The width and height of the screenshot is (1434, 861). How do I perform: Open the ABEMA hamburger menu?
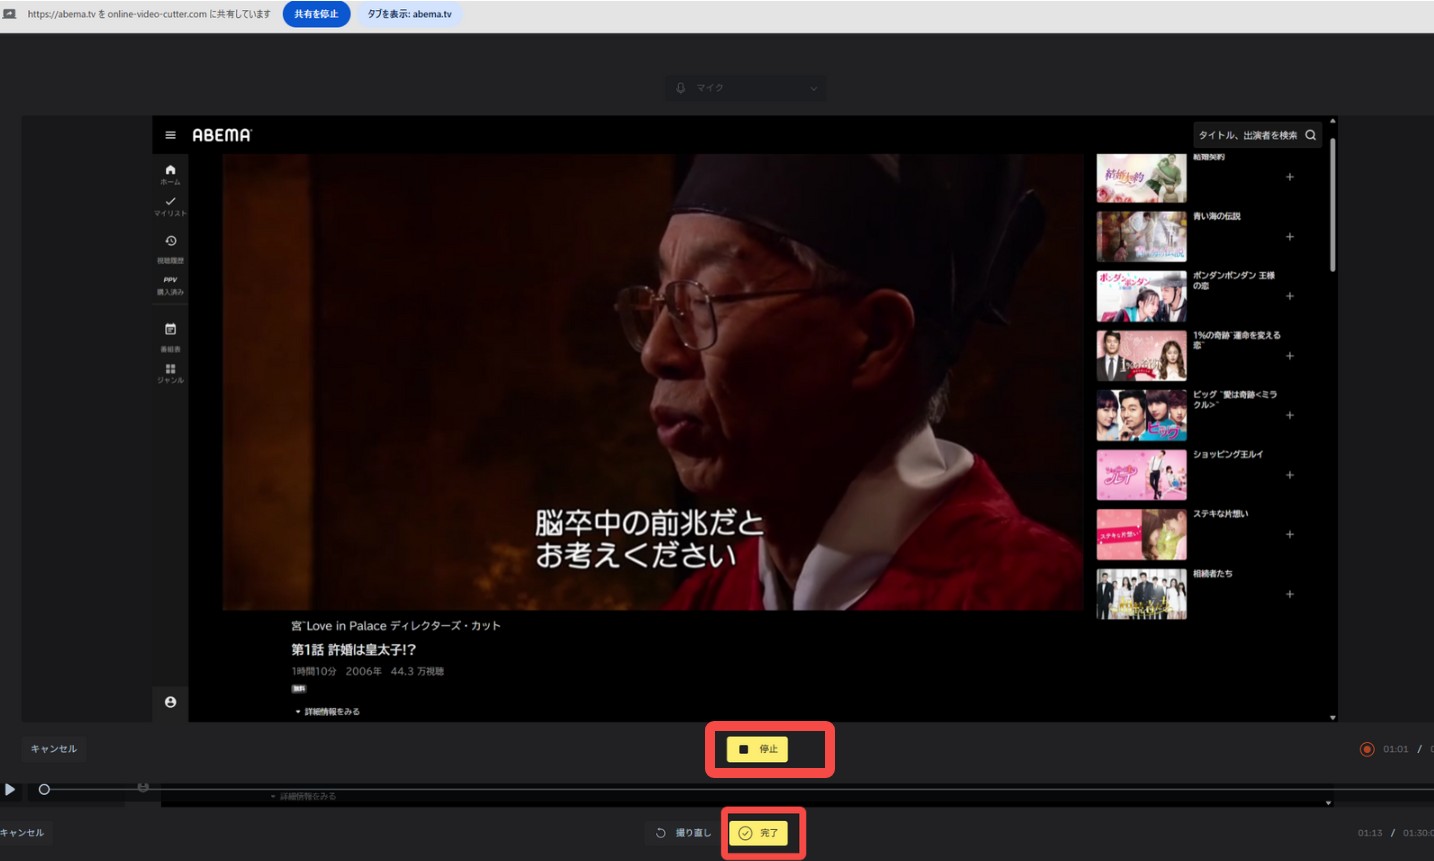pyautogui.click(x=170, y=135)
